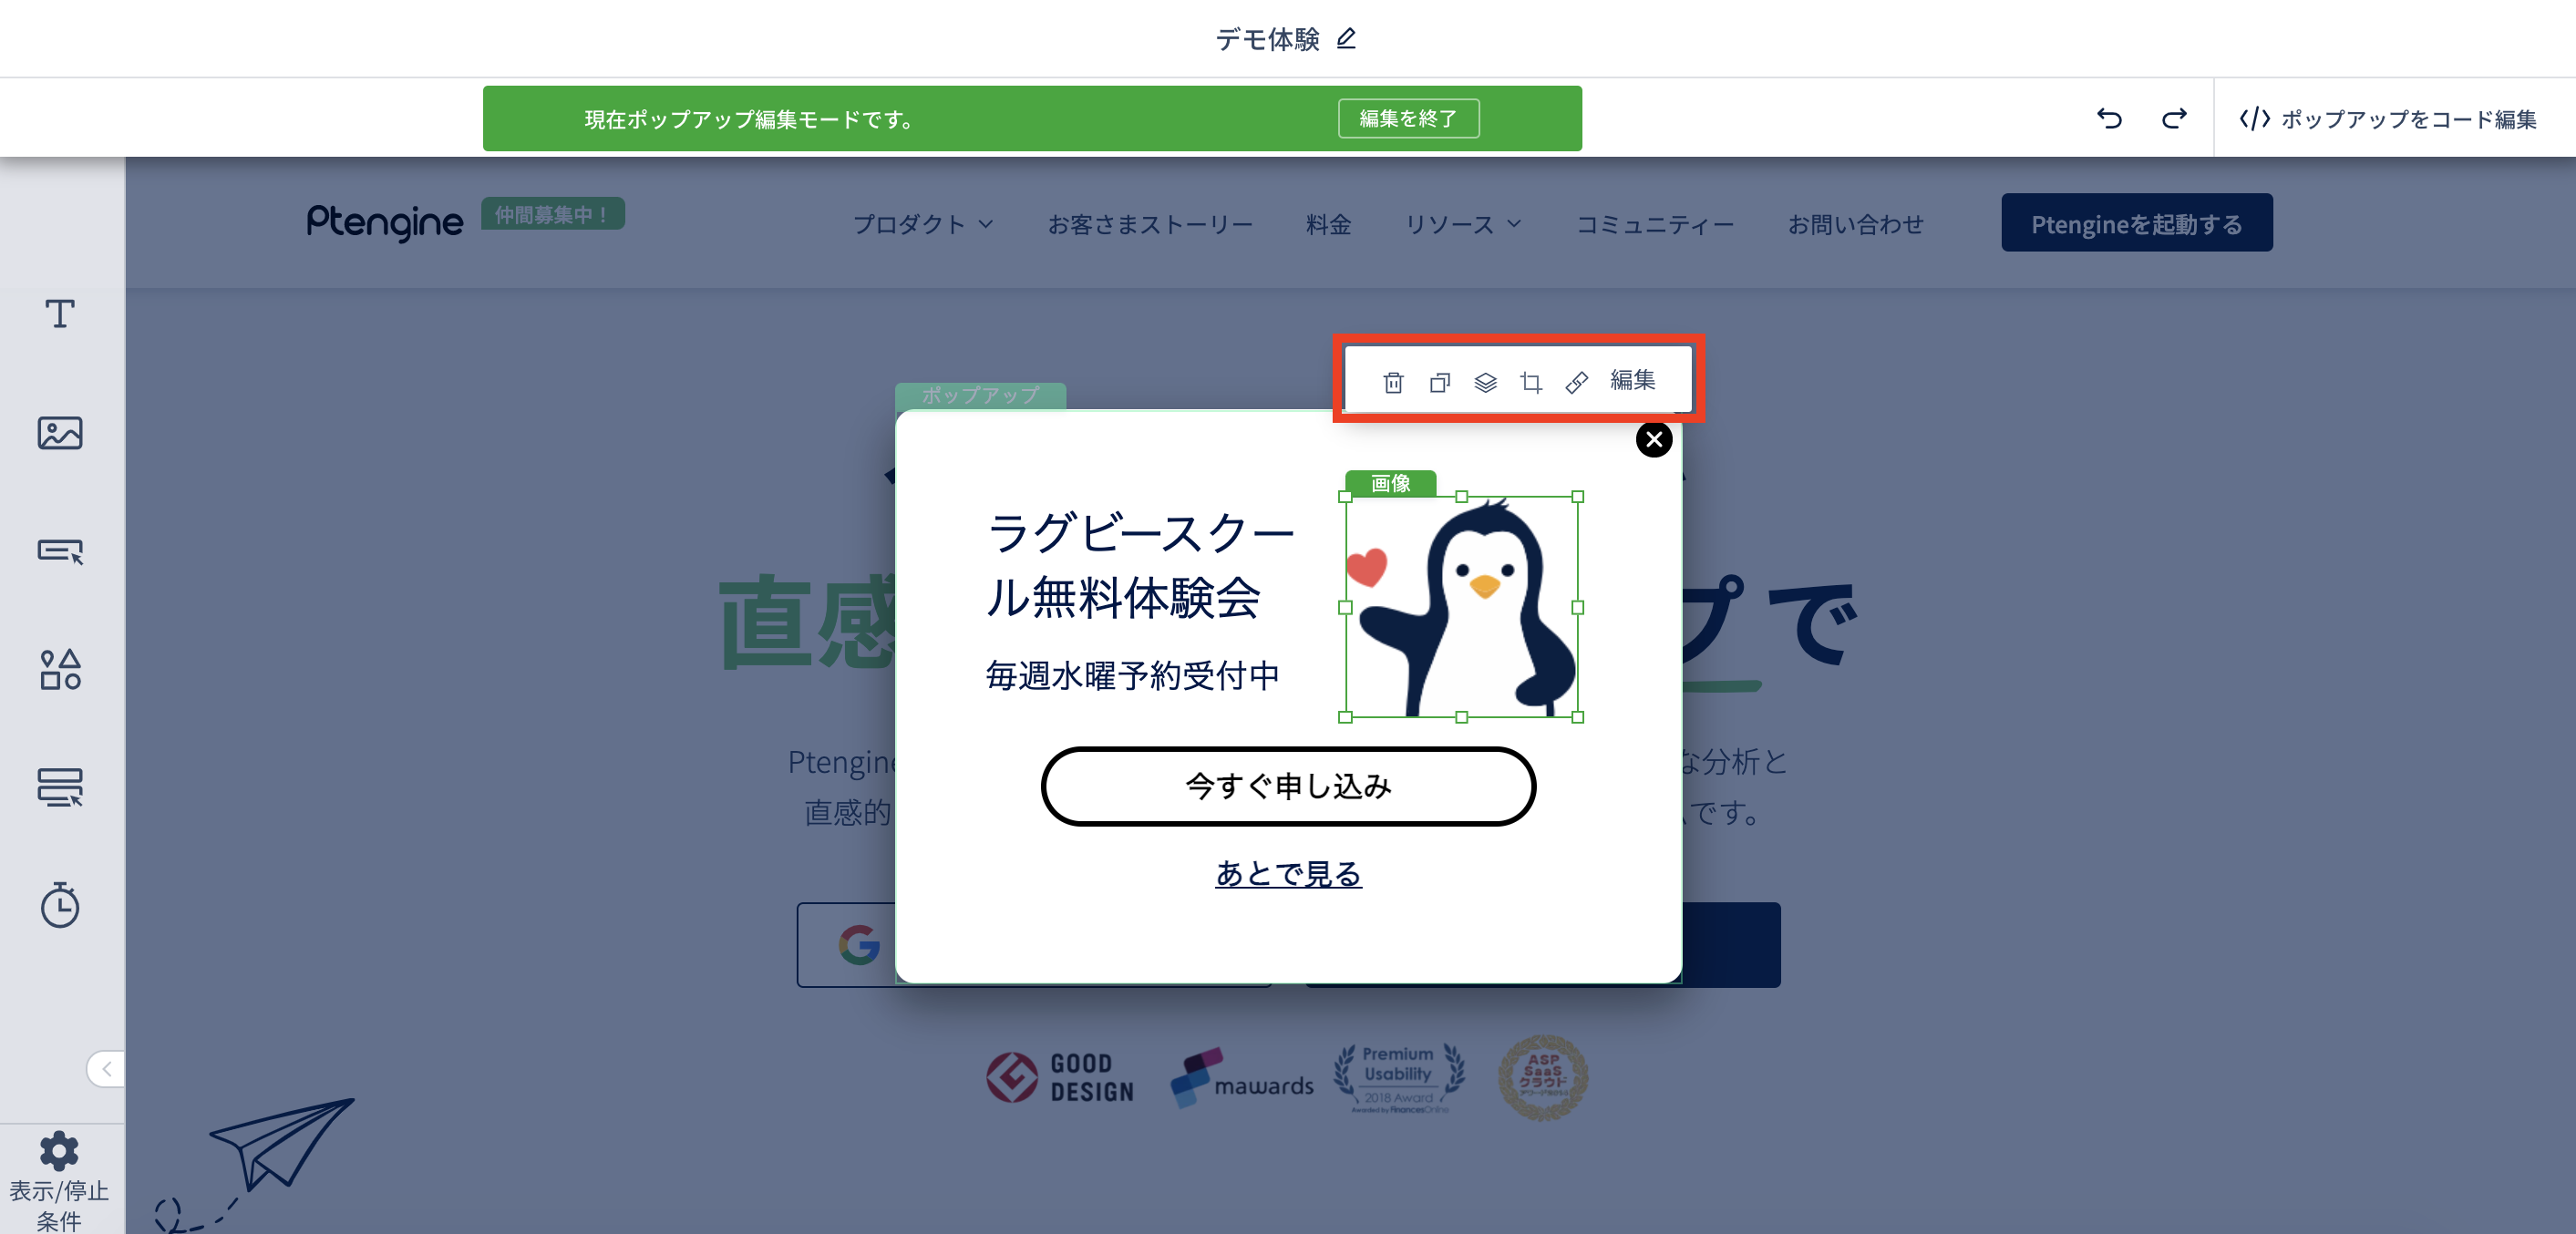Viewport: 2576px width, 1234px height.
Task: Click the あとで見る link
Action: (x=1288, y=873)
